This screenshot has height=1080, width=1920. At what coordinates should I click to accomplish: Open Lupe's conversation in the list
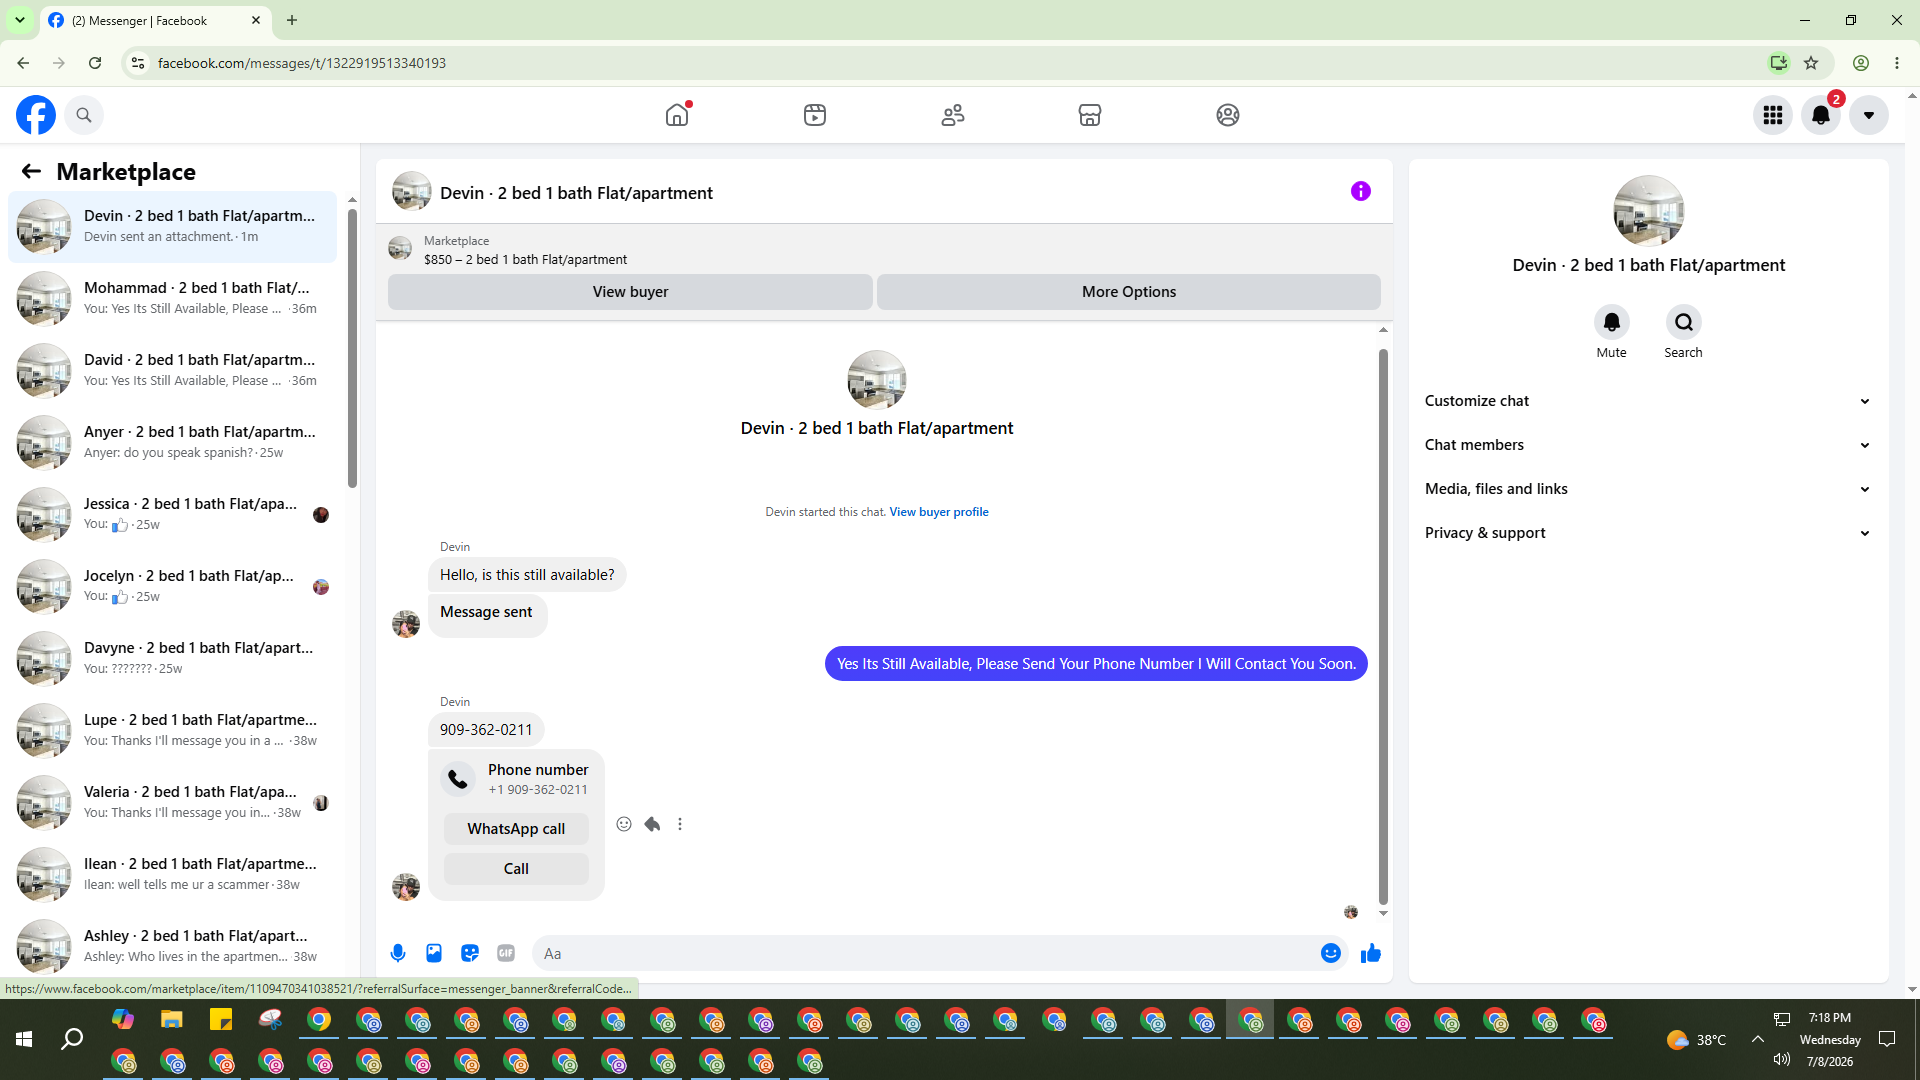[x=172, y=730]
